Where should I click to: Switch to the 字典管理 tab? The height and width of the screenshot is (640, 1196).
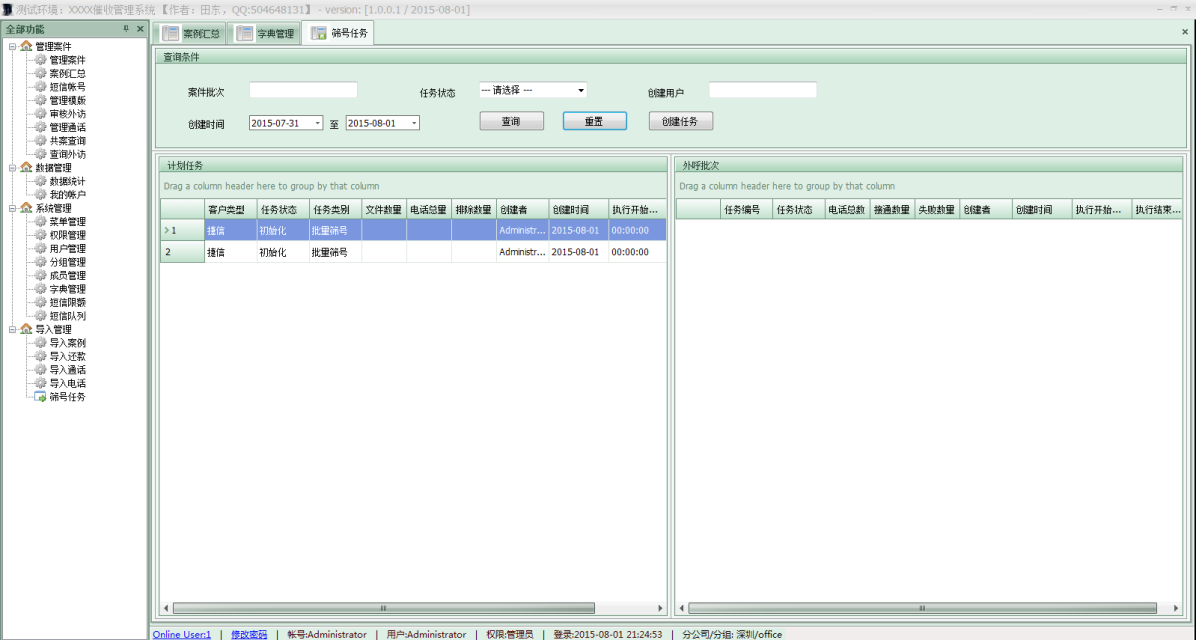[x=266, y=33]
